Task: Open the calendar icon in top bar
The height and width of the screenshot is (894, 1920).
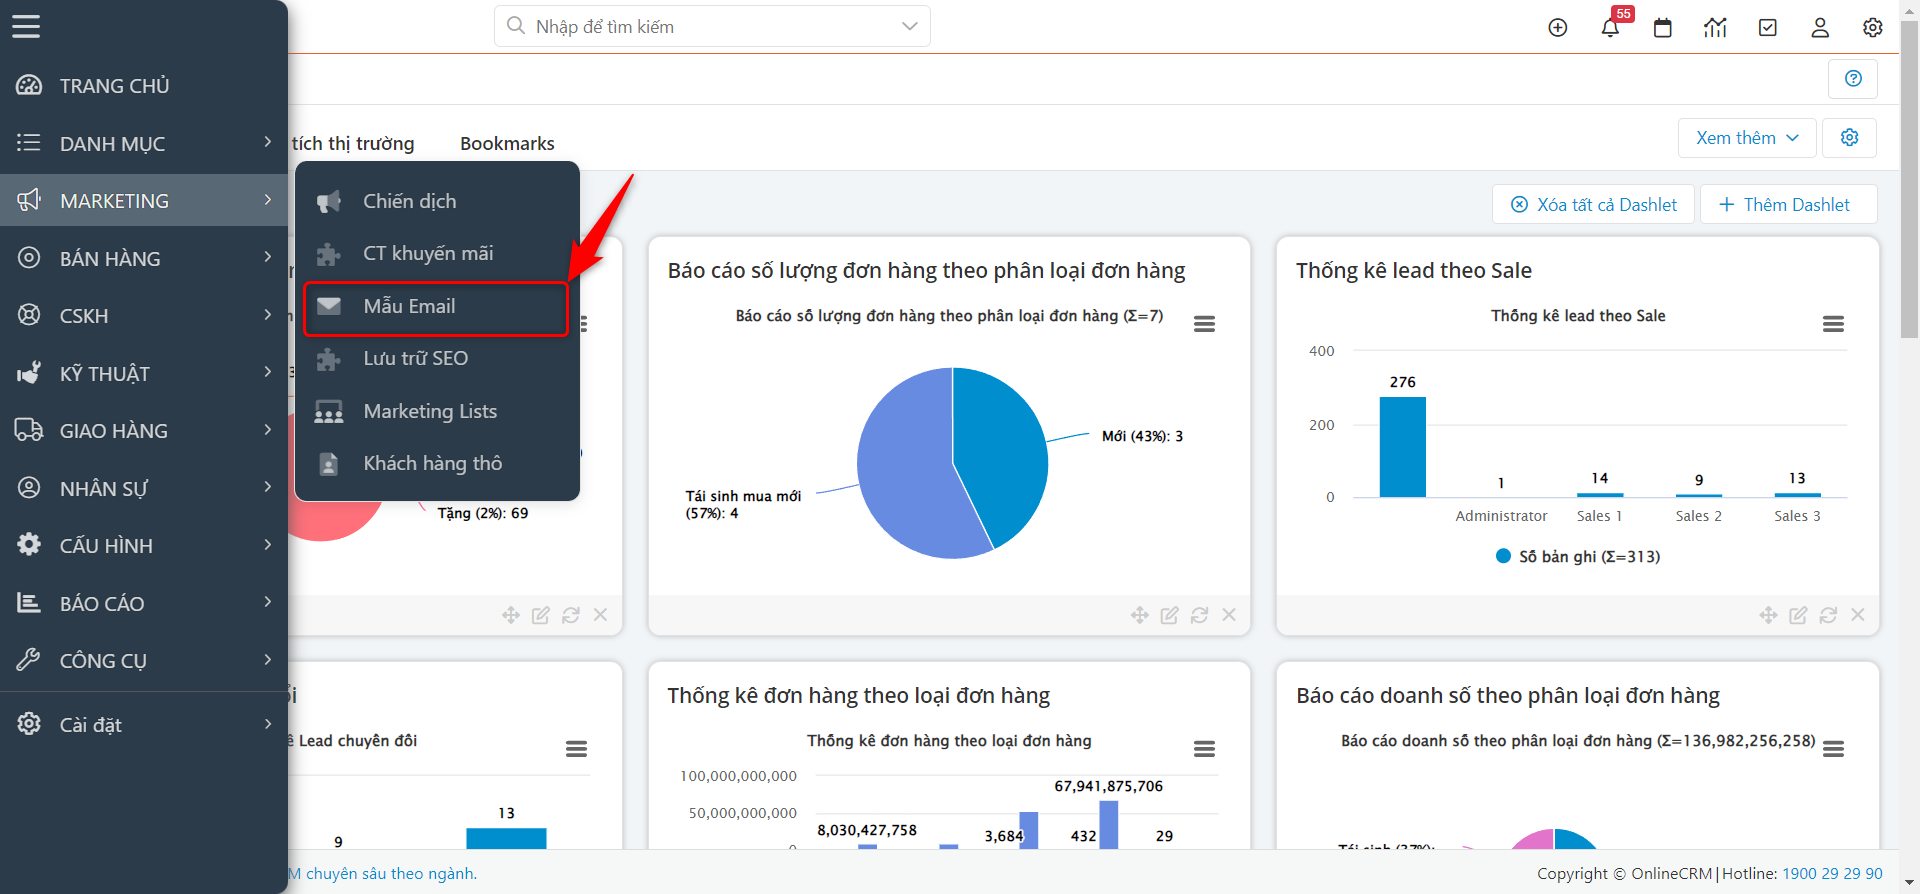Action: click(1663, 28)
